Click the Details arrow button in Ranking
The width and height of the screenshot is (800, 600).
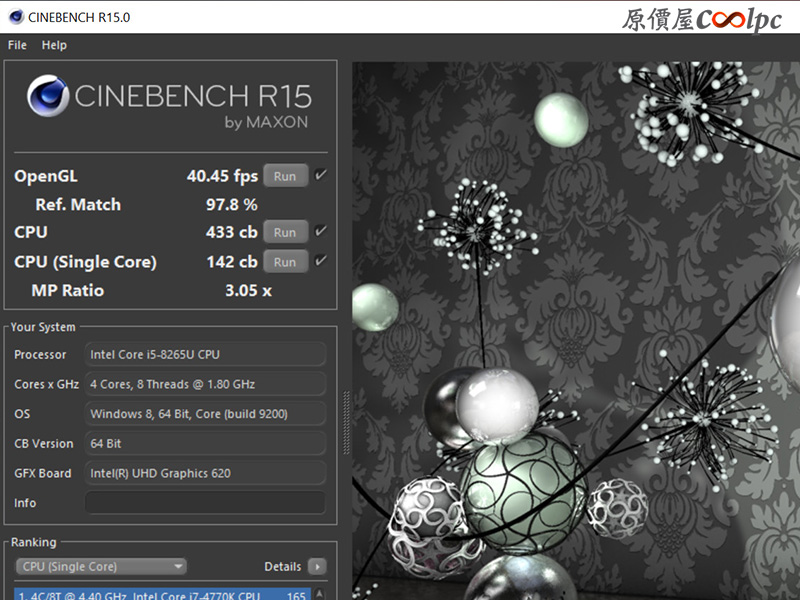point(317,566)
